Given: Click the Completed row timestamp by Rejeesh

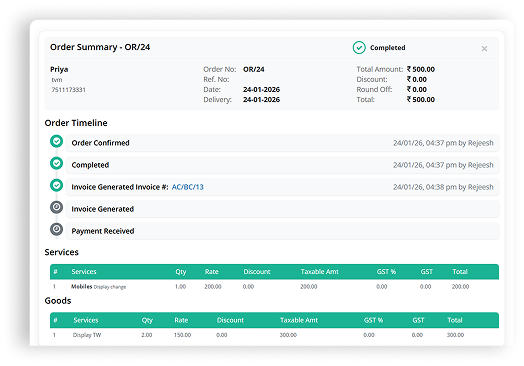Looking at the screenshot, I should coord(443,165).
